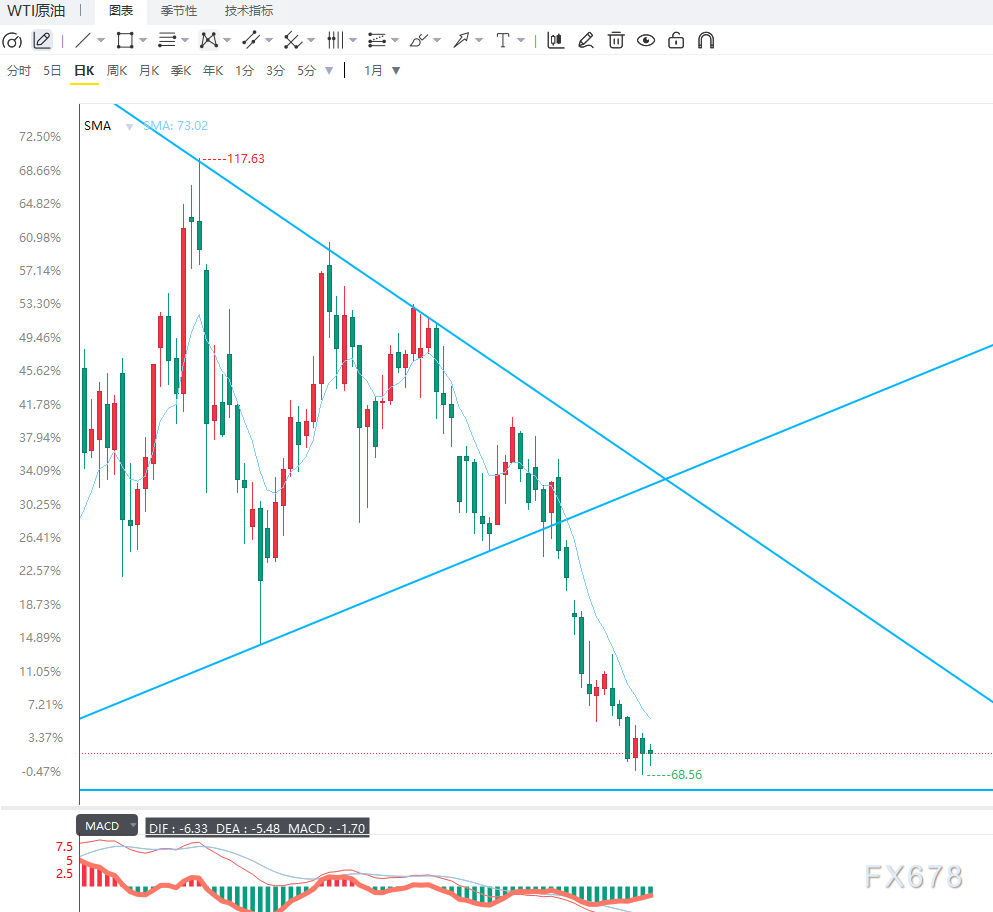Select the straight line drawing tool

(83, 41)
